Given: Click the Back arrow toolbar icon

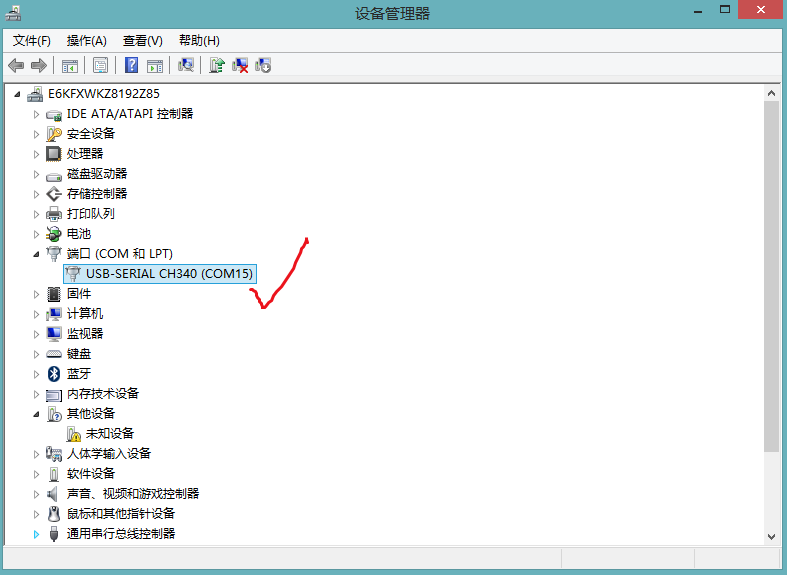Looking at the screenshot, I should [x=16, y=65].
